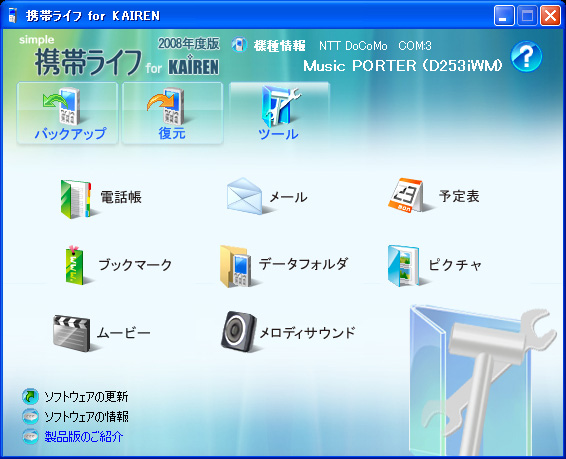Click the COM:3 port text
Image resolution: width=566 pixels, height=459 pixels.
415,46
